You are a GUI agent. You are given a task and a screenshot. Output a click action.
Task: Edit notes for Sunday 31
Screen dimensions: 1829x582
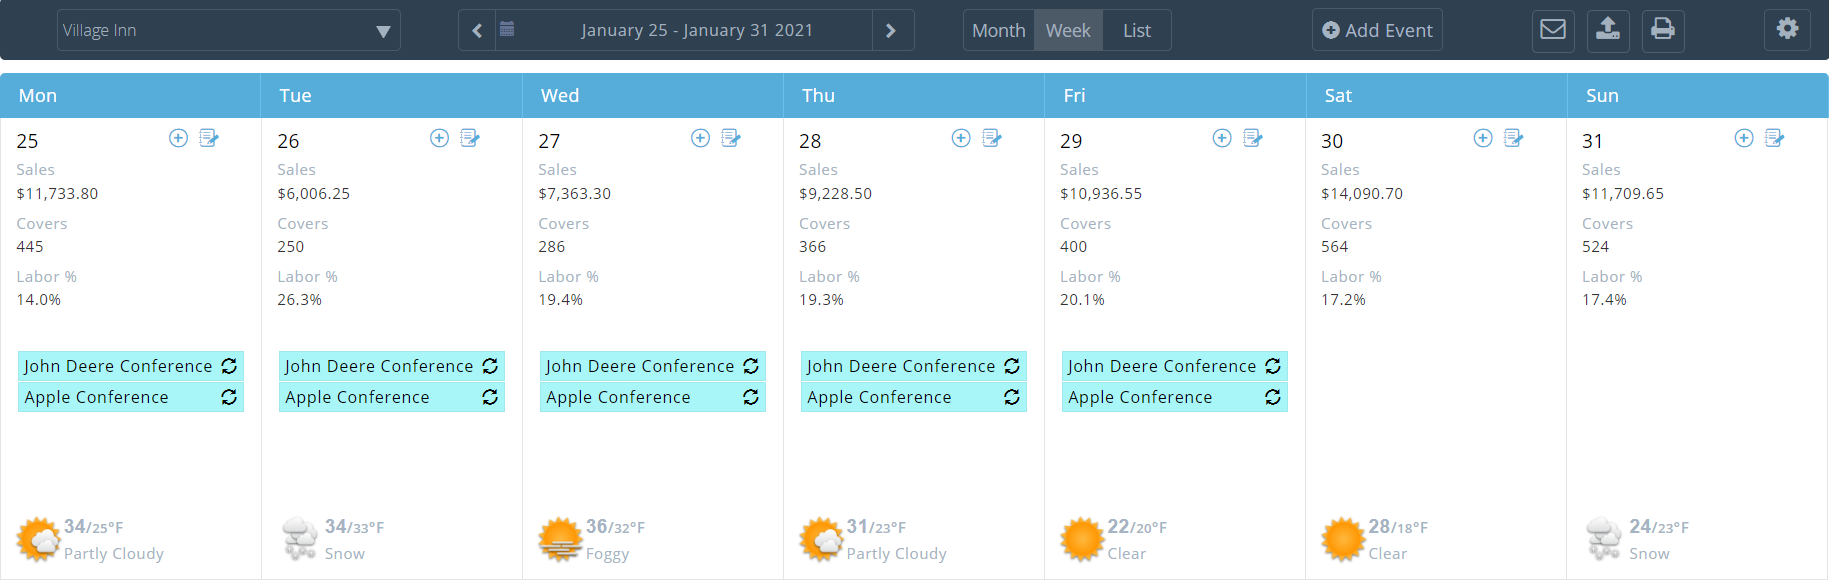point(1775,138)
